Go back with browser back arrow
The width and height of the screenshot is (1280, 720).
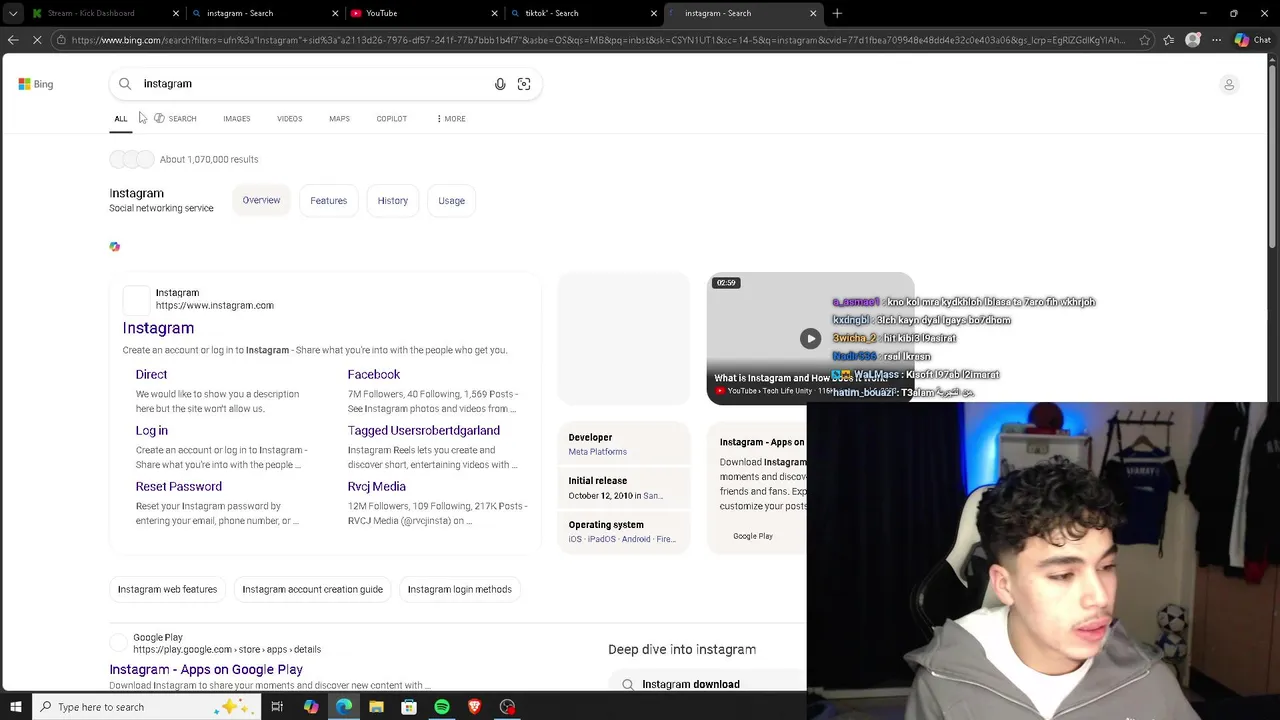tap(13, 40)
